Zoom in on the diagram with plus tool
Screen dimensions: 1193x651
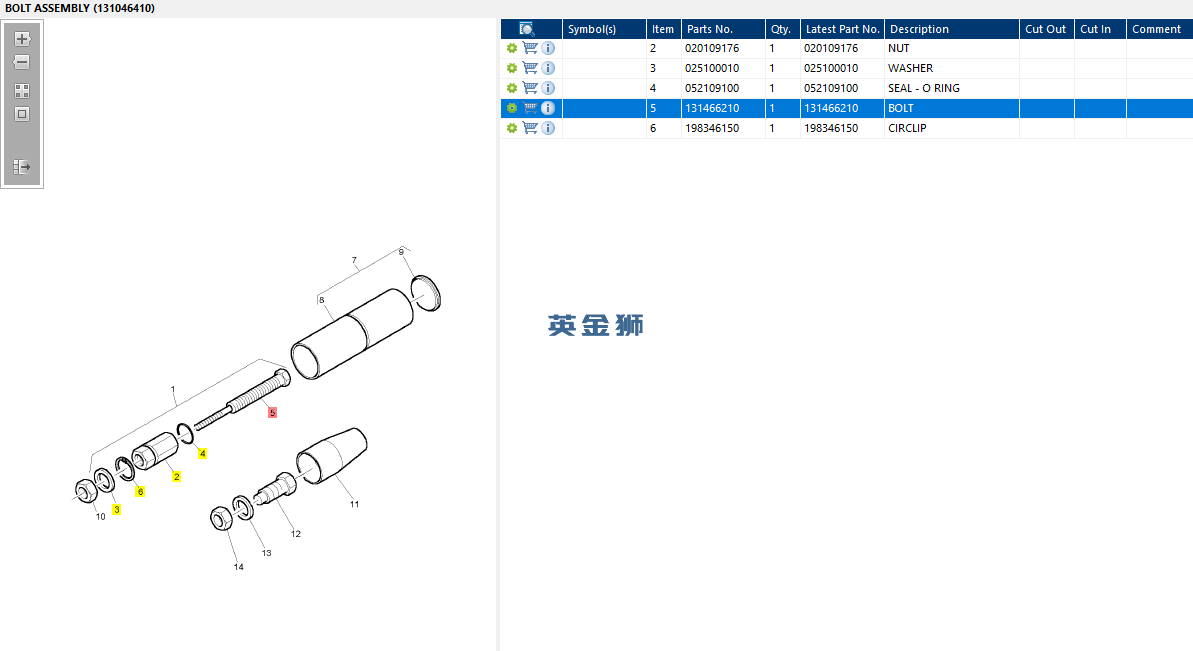22,39
